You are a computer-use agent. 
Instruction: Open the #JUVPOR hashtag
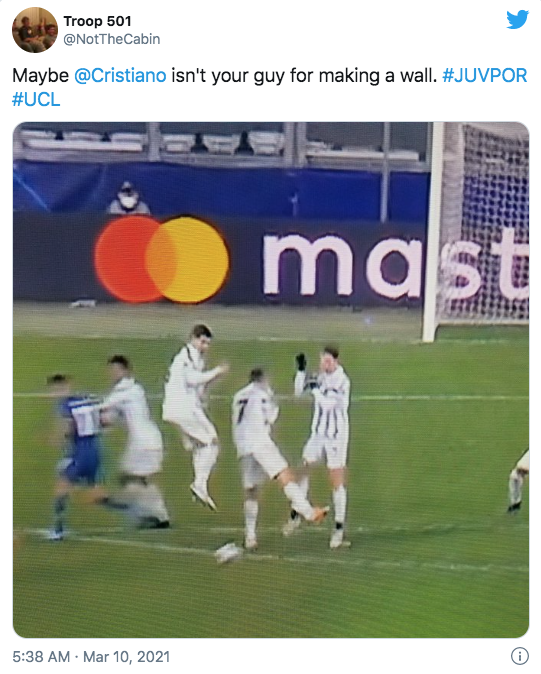click(485, 76)
